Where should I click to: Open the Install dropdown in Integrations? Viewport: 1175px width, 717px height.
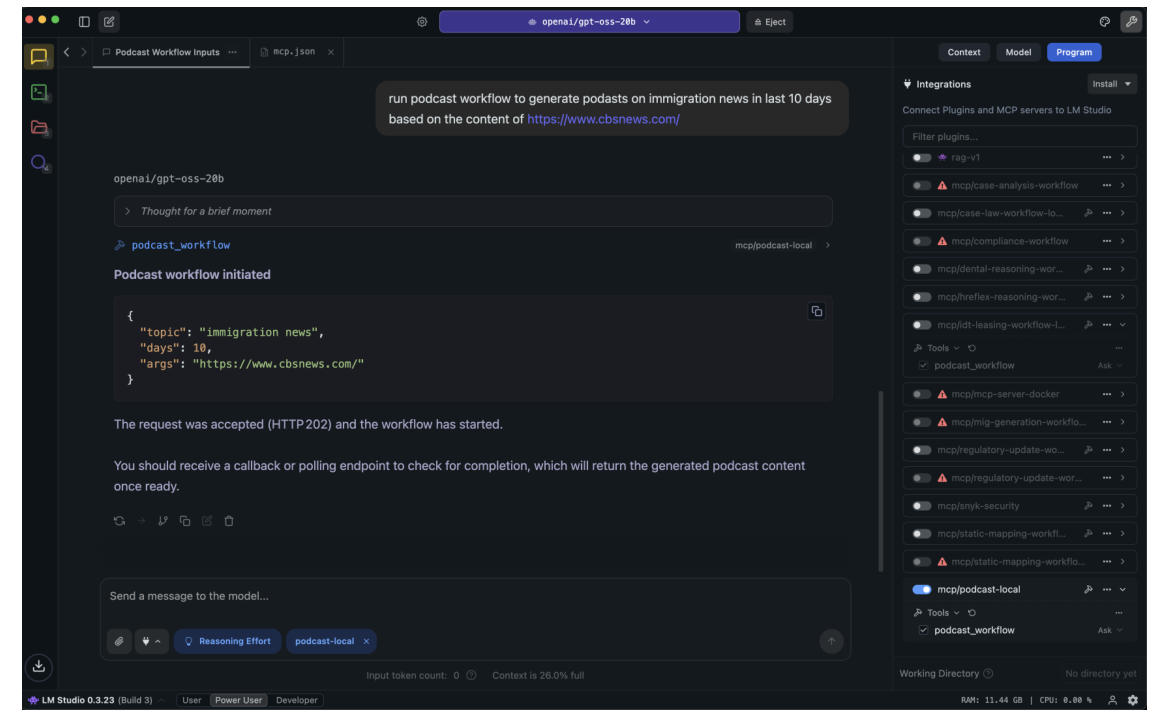coord(1112,84)
